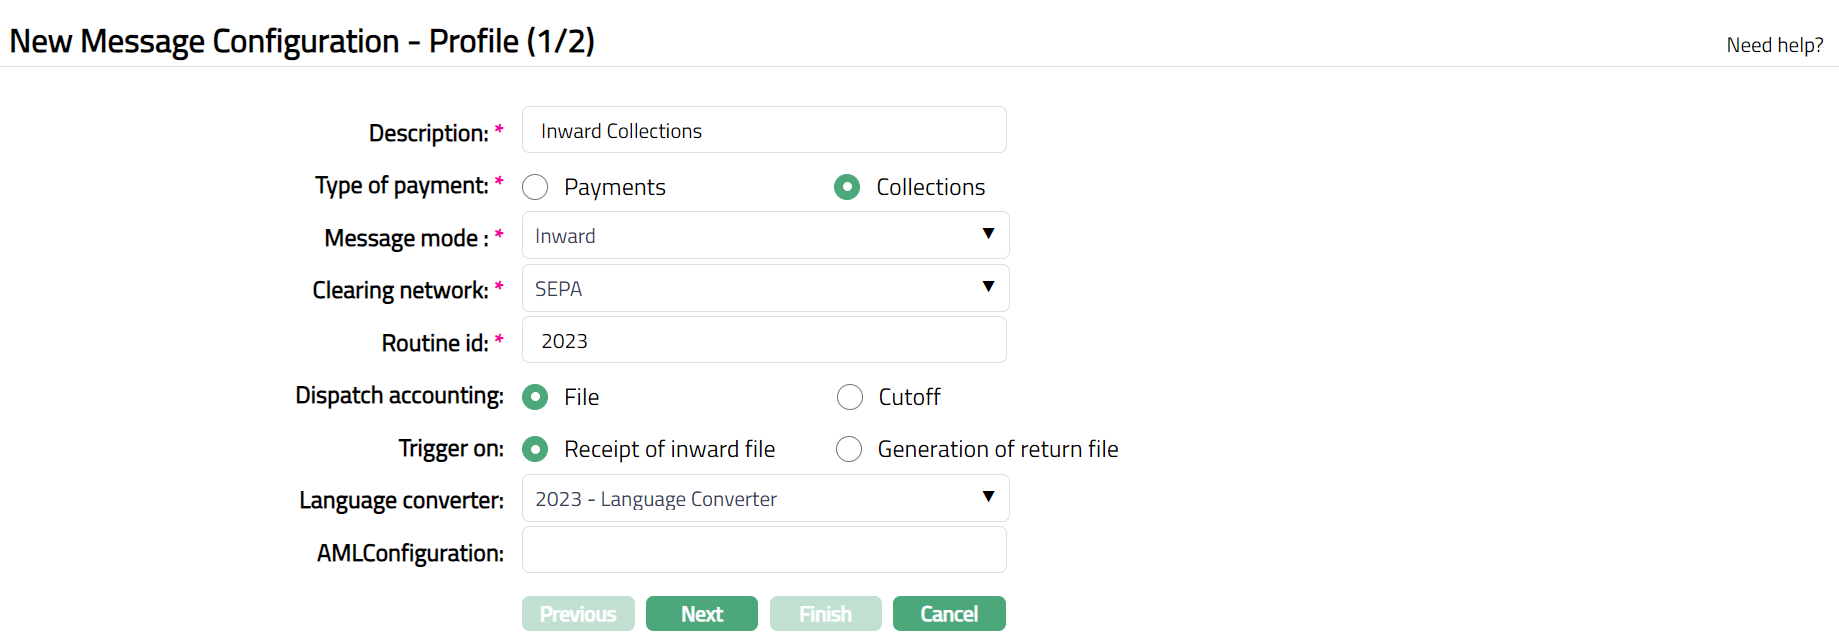This screenshot has width=1839, height=643.
Task: Choose File for dispatch accounting
Action: pyautogui.click(x=536, y=398)
